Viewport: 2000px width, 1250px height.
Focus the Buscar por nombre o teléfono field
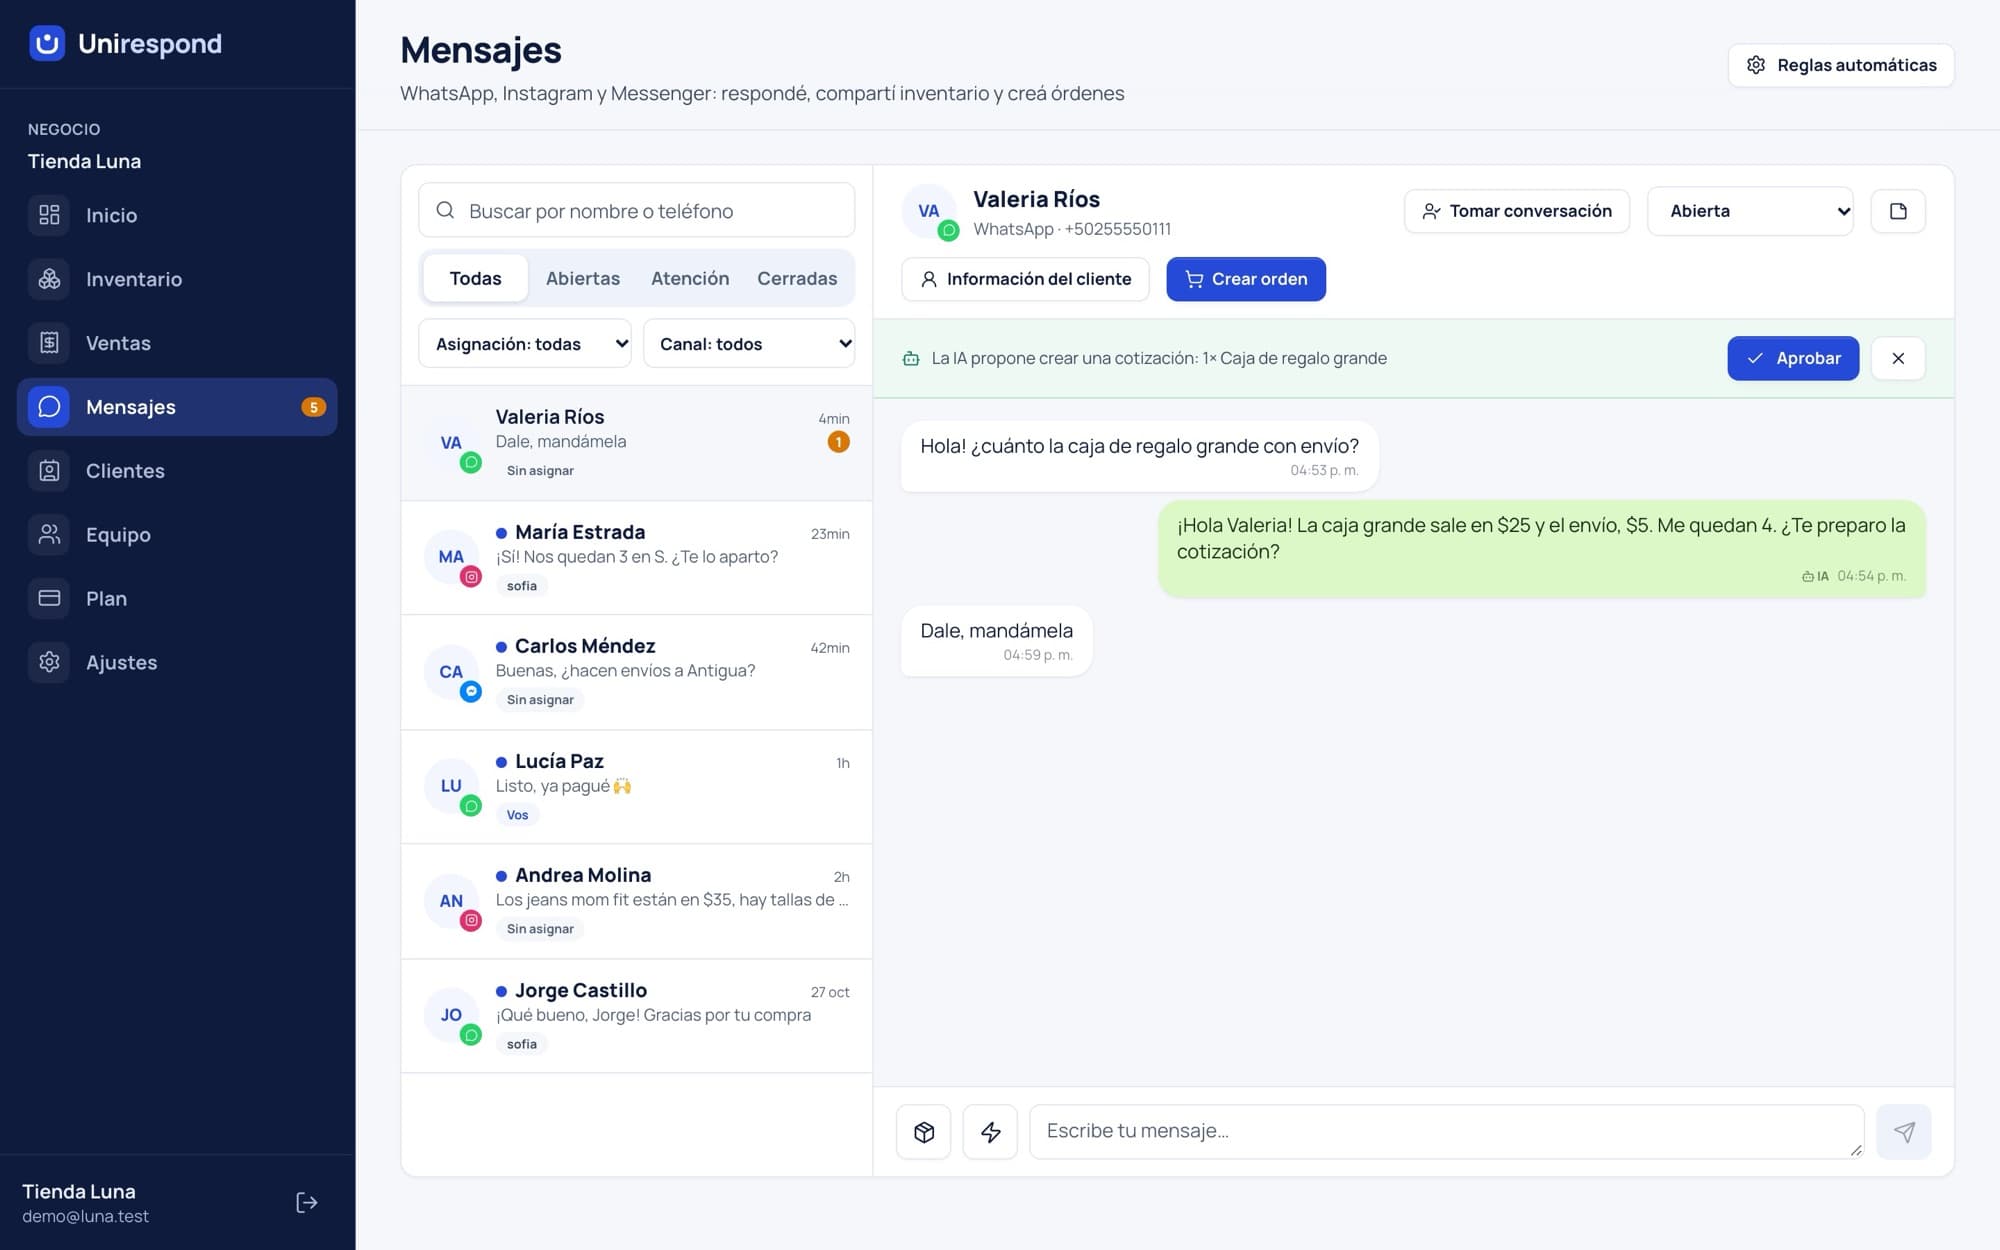coord(637,210)
